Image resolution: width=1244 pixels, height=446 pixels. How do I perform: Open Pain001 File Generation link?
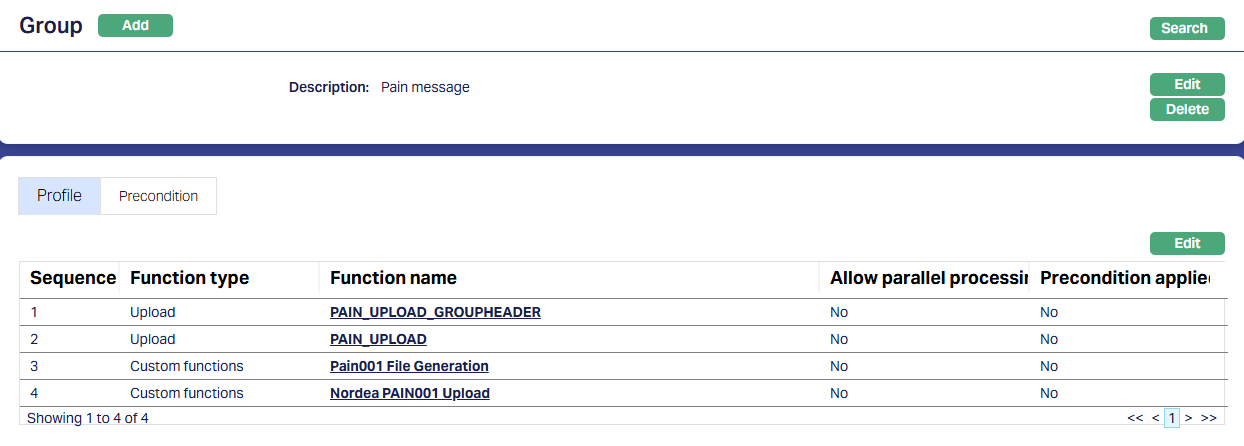tap(409, 366)
